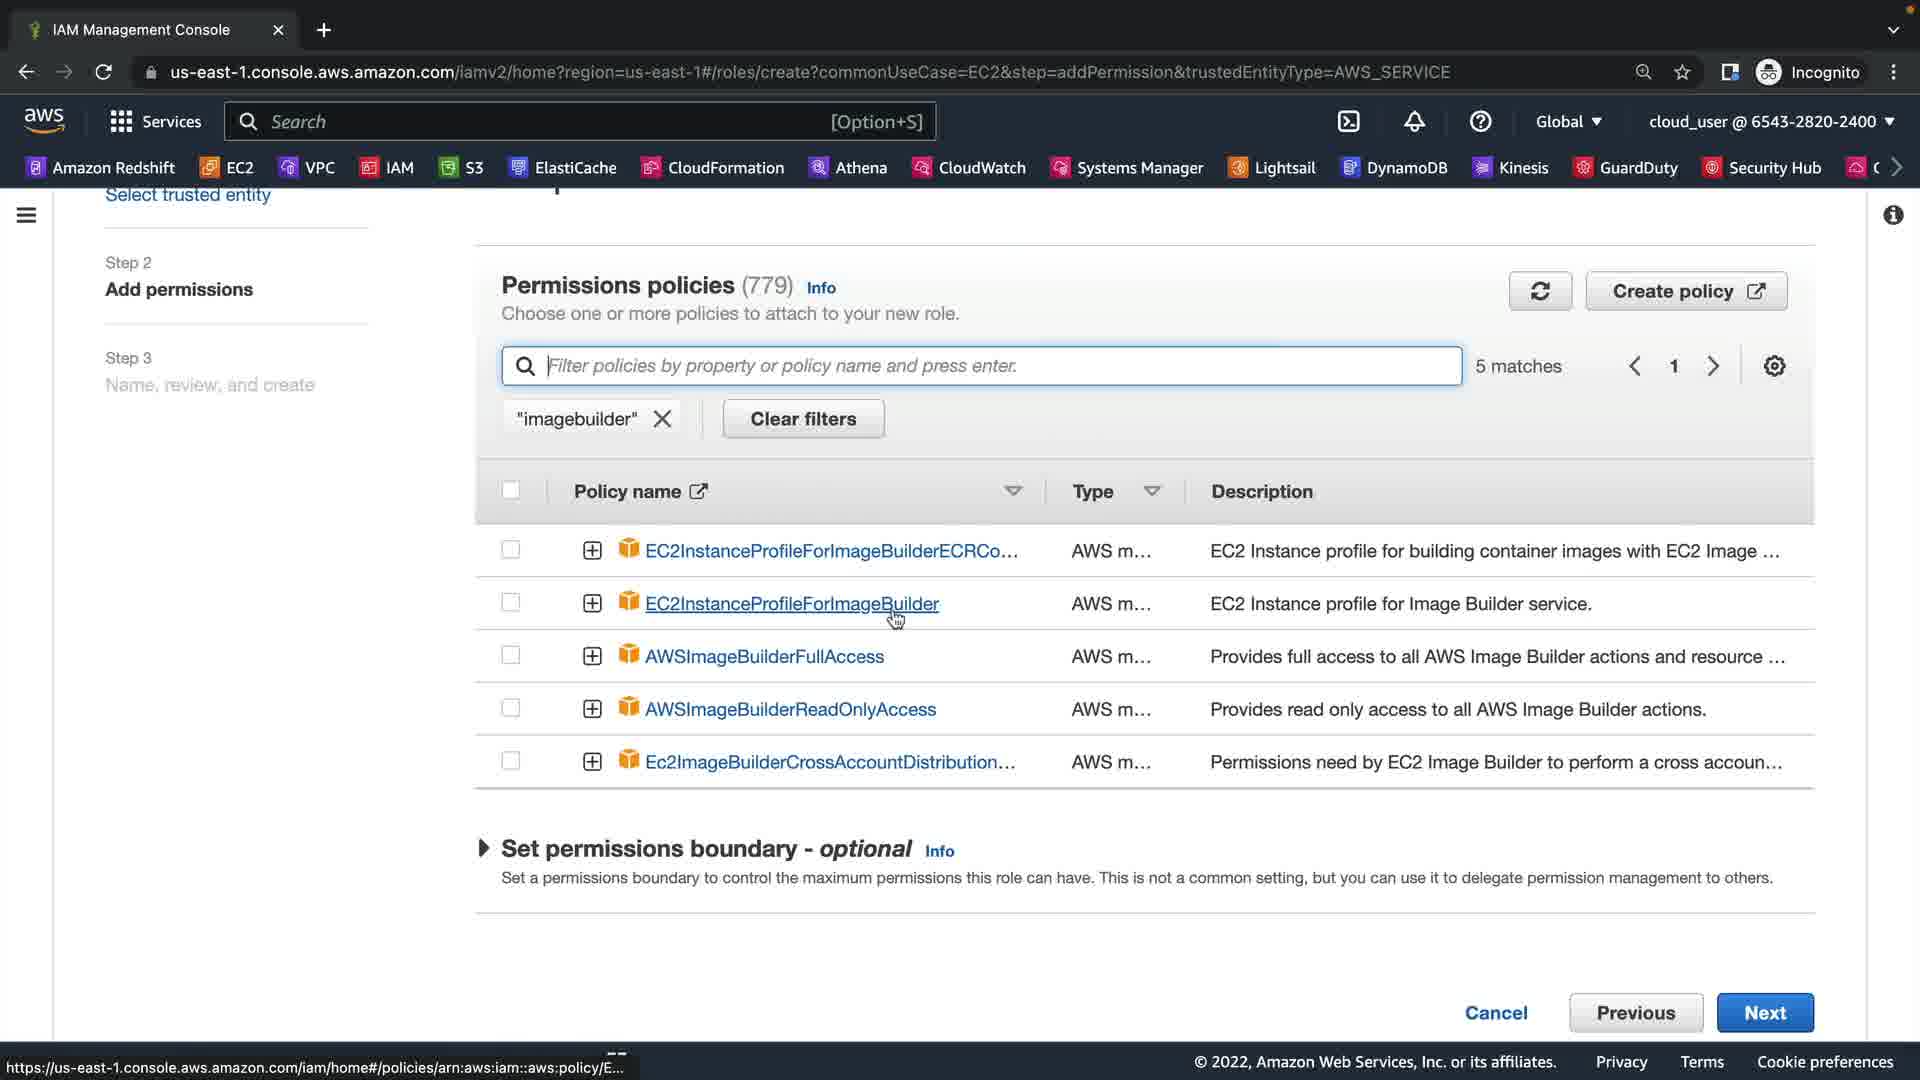Viewport: 1920px width, 1080px height.
Task: Open policy table settings gear
Action: 1774,366
